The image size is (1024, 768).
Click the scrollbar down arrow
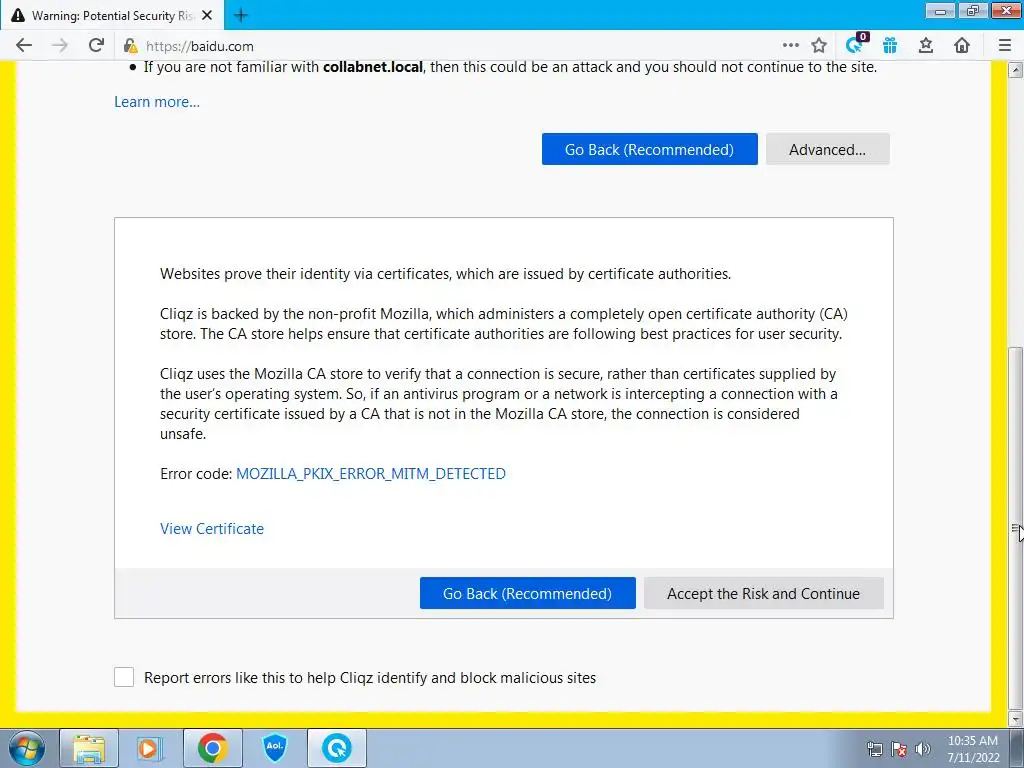click(1015, 719)
